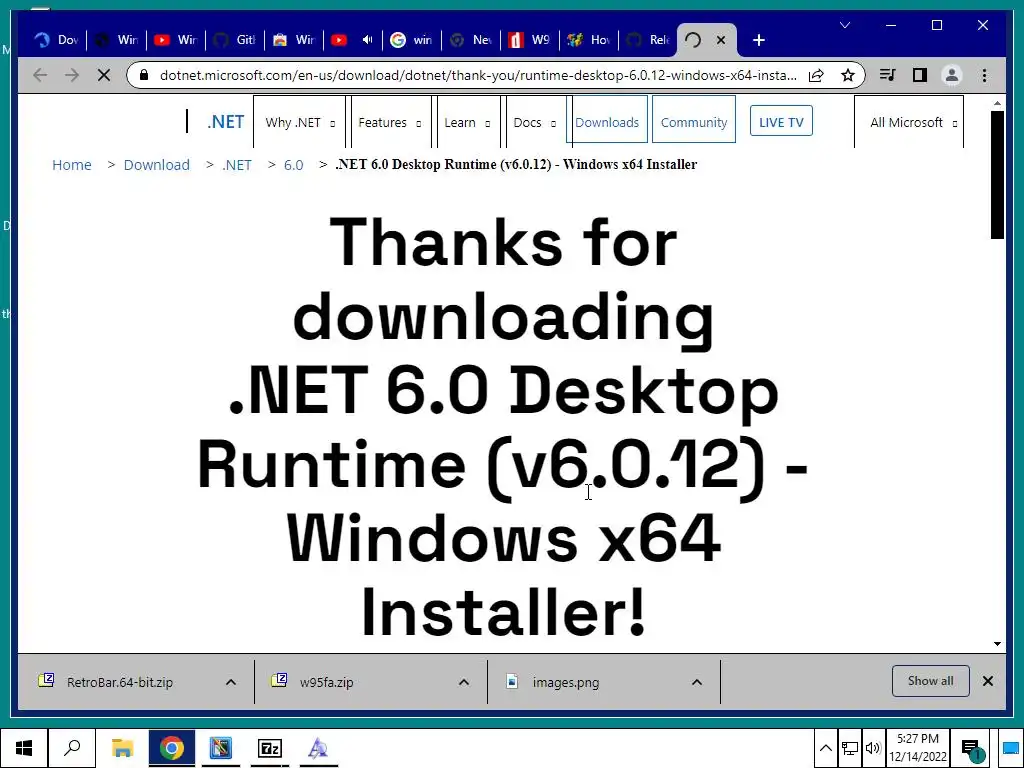Image resolution: width=1024 pixels, height=768 pixels.
Task: Open a new tab with the plus button
Action: point(758,40)
